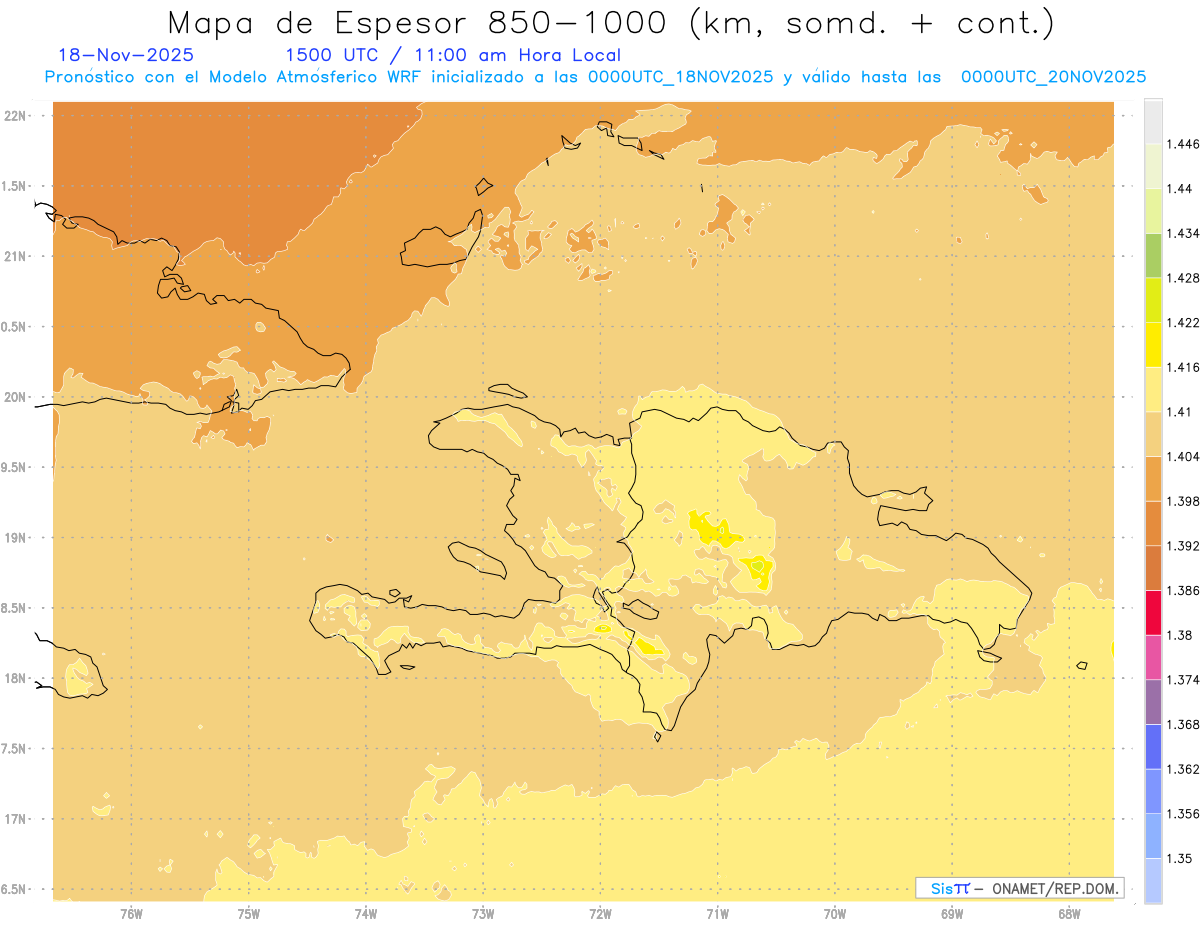Screen dimensions: 1200x927
Task: Click the latitude label '17N'
Action: point(16,819)
